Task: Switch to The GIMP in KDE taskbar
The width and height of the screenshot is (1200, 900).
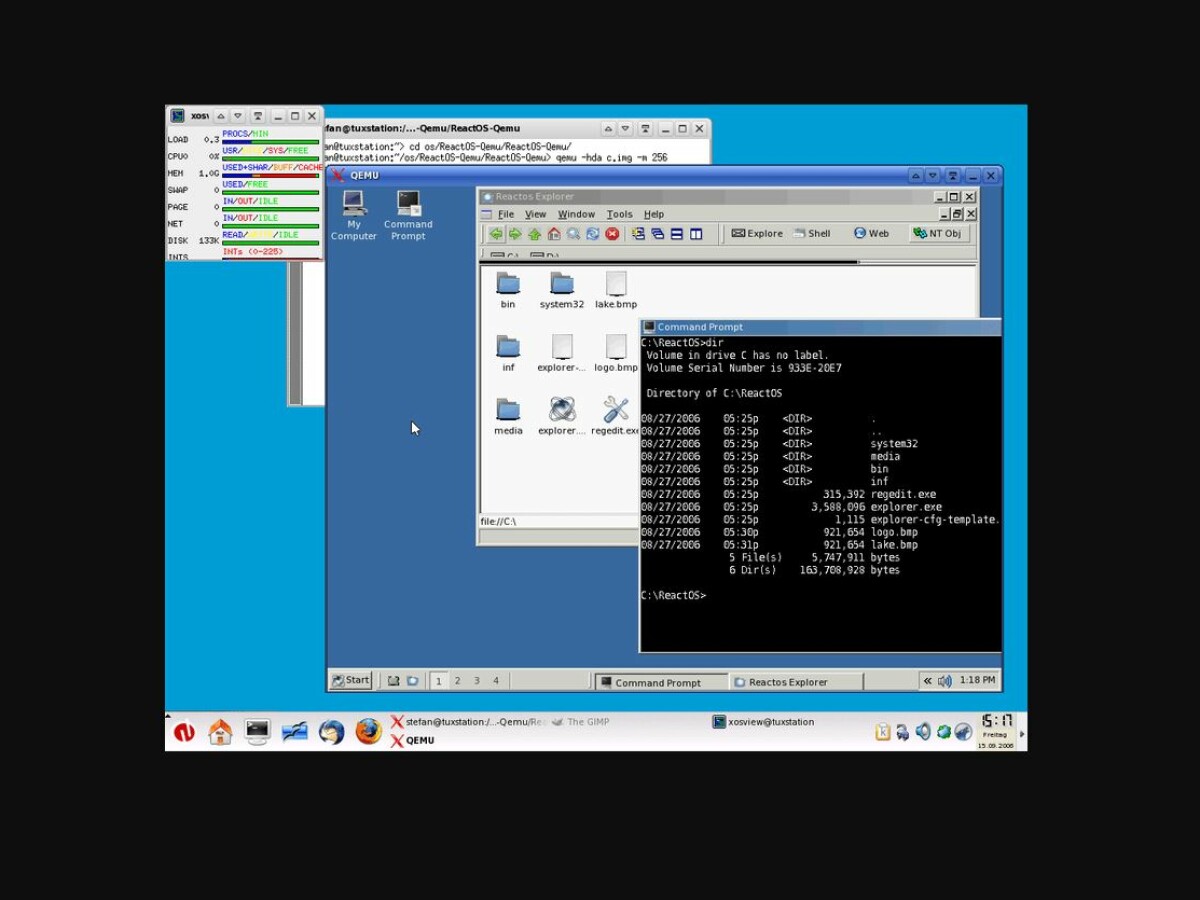Action: point(580,721)
